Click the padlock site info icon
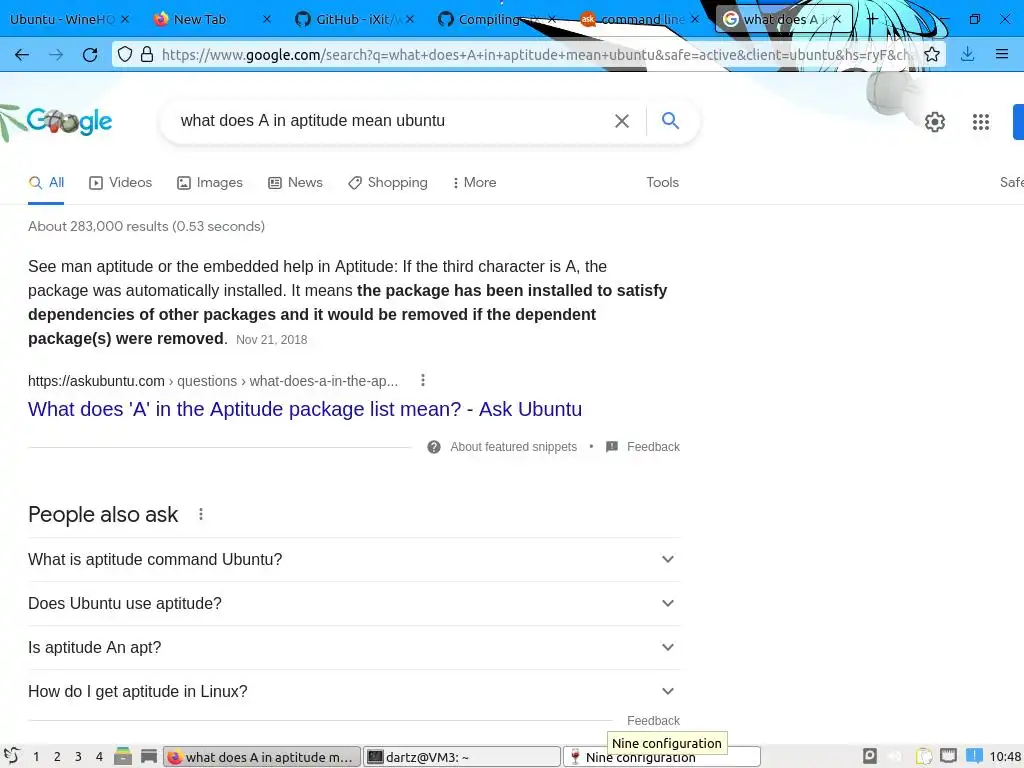Screen dimensions: 1024x768 pyautogui.click(x=147, y=54)
